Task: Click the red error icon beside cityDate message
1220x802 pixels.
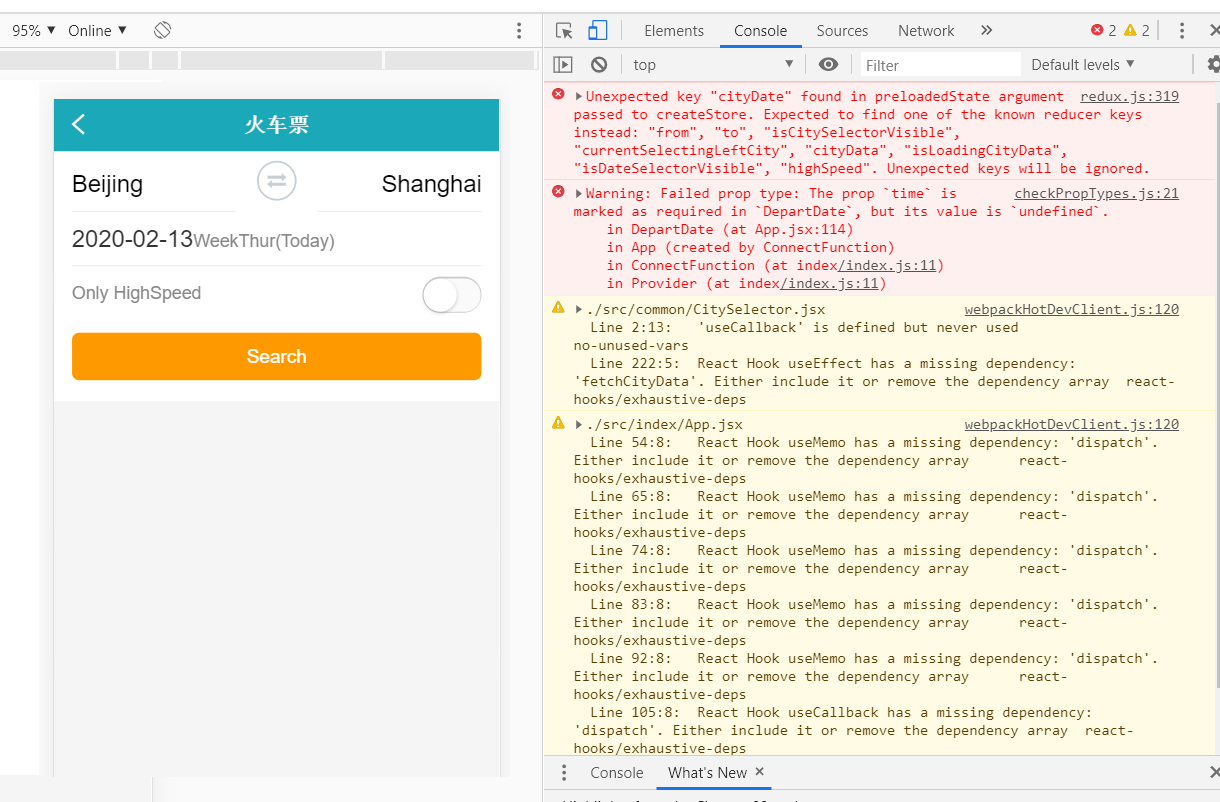Action: pos(558,94)
